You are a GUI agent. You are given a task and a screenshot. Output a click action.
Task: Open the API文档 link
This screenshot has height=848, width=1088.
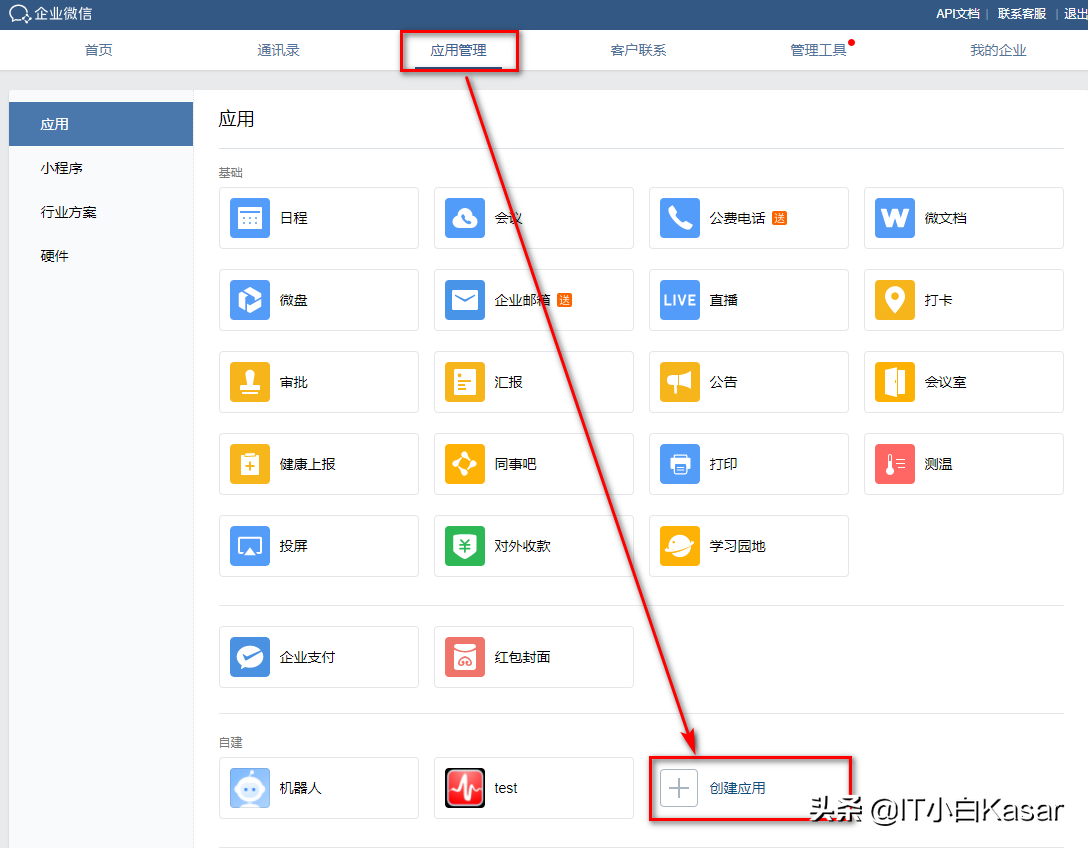tap(957, 14)
